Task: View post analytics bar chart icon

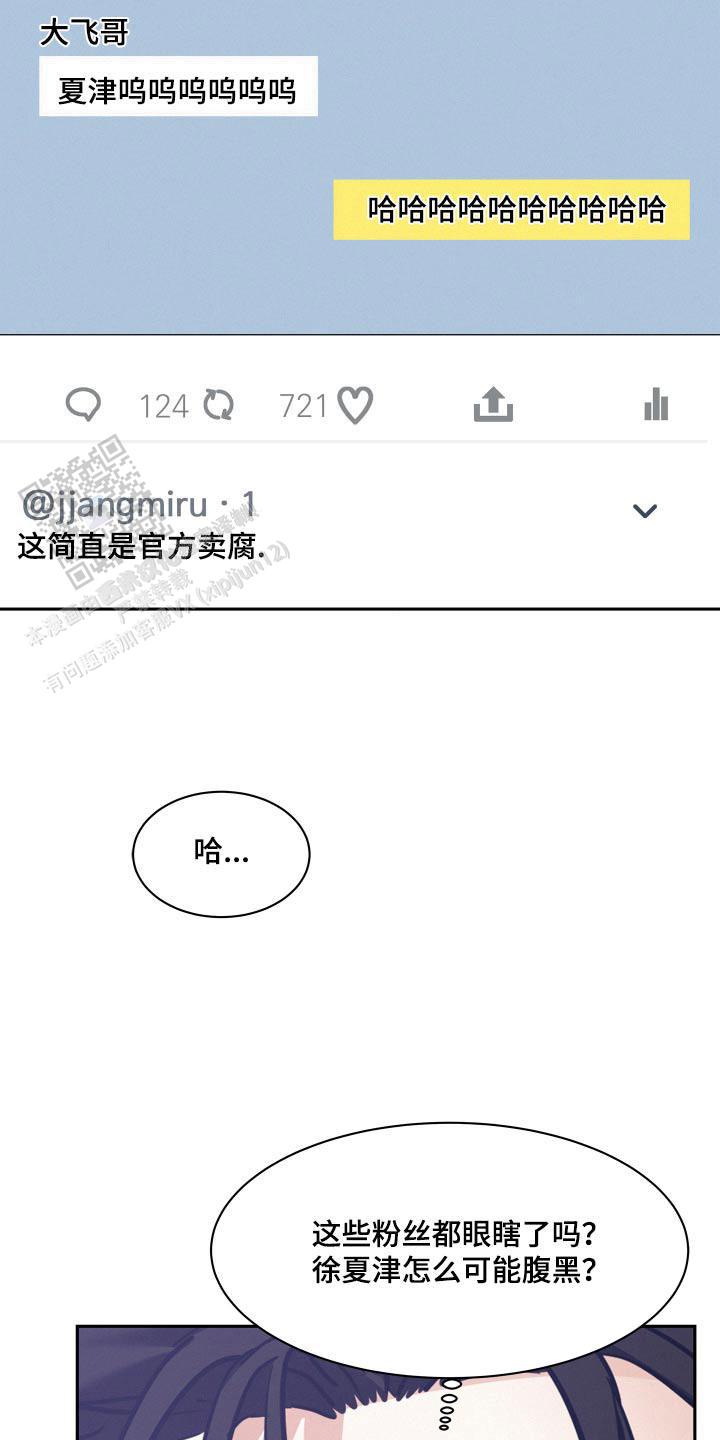Action: click(x=656, y=405)
